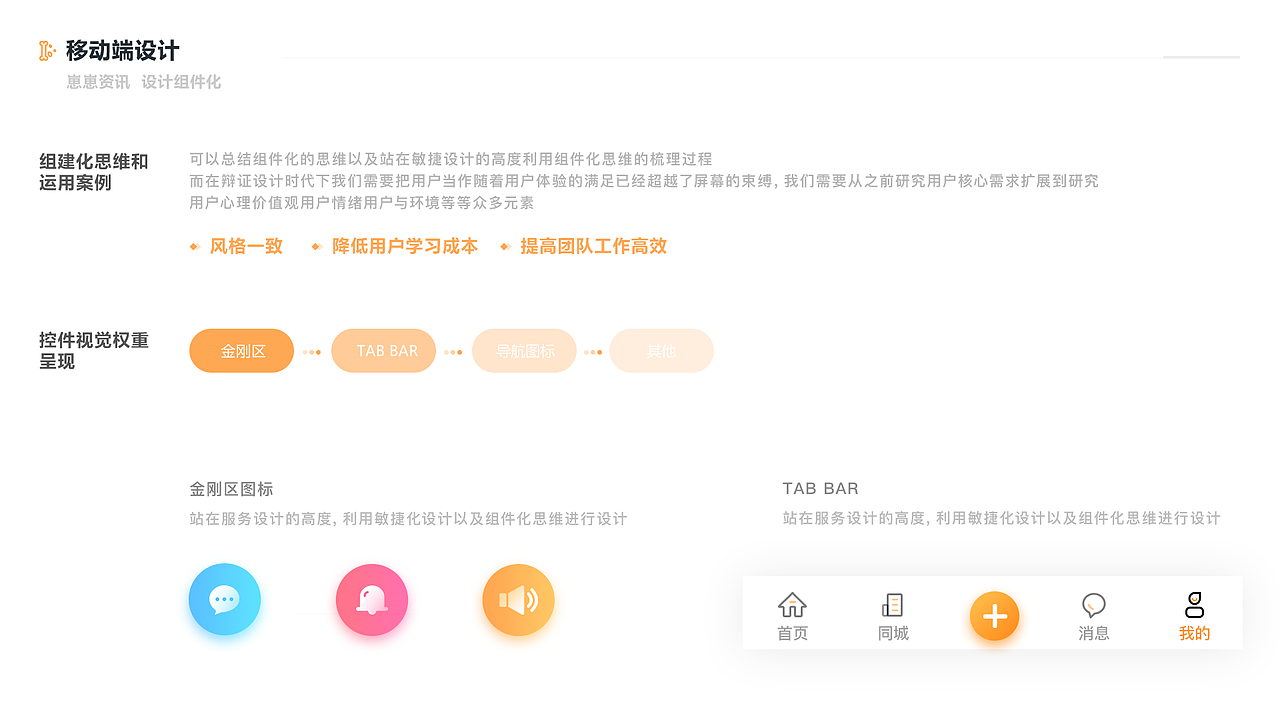
Task: Tap the orange plus button in tab bar
Action: pyautogui.click(x=994, y=615)
